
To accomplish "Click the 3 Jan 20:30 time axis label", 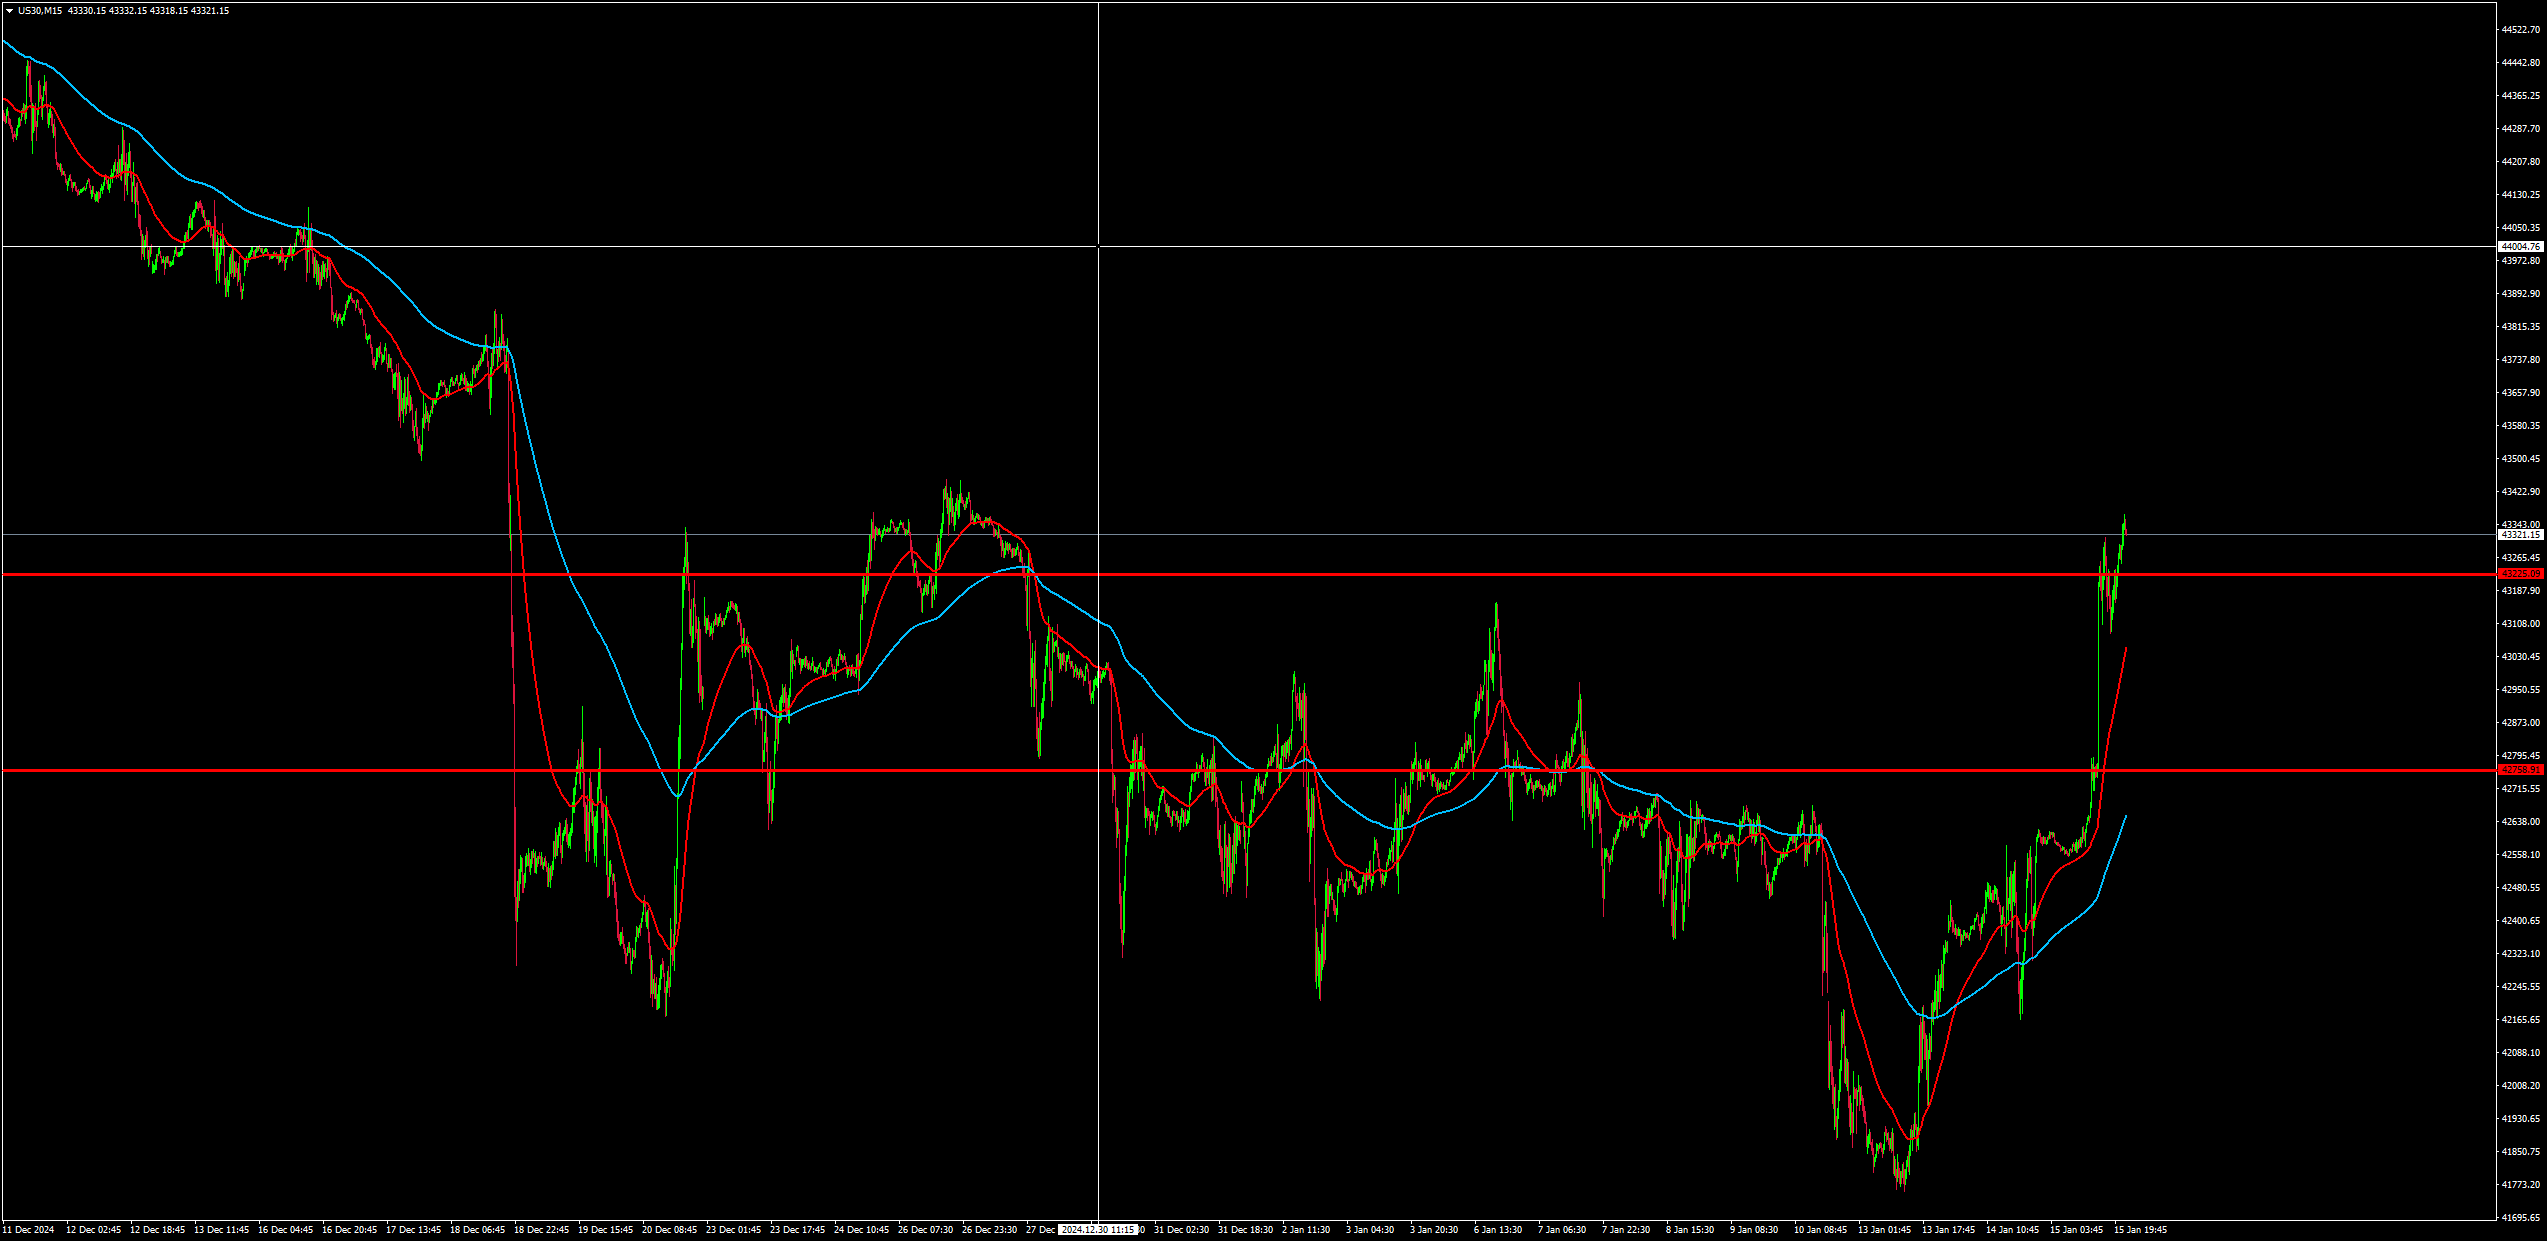I will pos(1434,1230).
